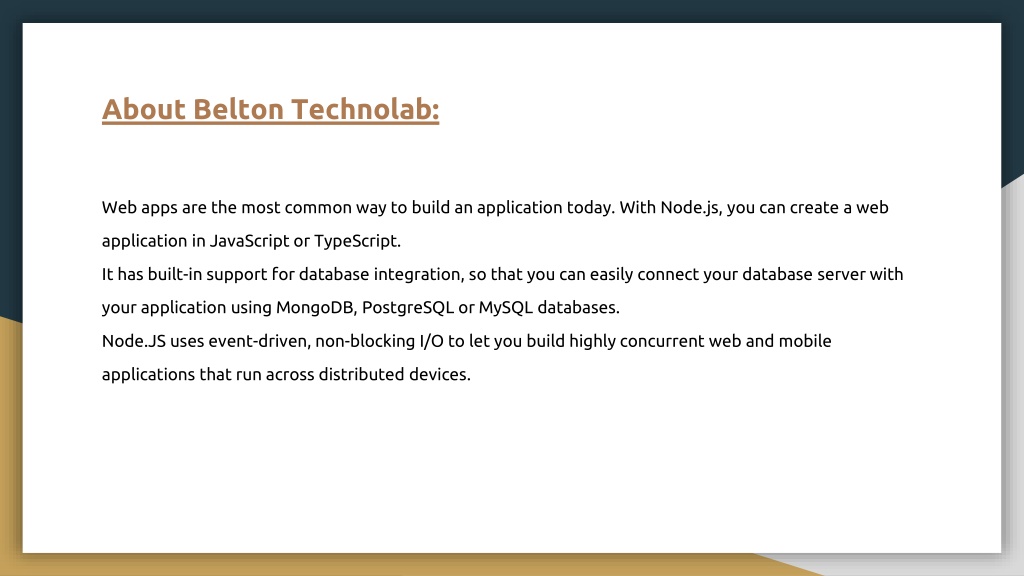1024x576 pixels.
Task: Click 'Web apps' at paragraph start
Action: (140, 208)
